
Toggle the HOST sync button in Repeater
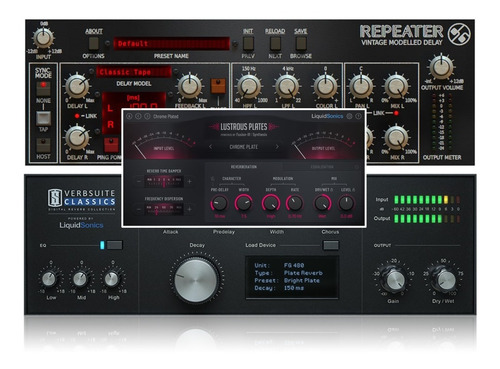(x=43, y=146)
